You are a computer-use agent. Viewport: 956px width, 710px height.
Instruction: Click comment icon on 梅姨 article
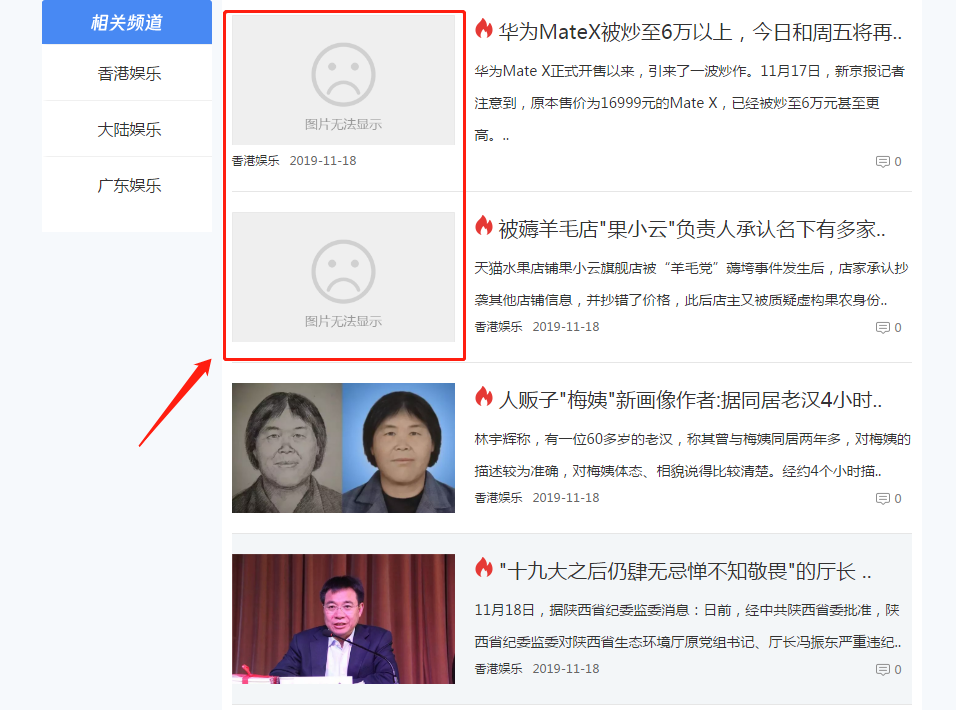click(x=882, y=499)
